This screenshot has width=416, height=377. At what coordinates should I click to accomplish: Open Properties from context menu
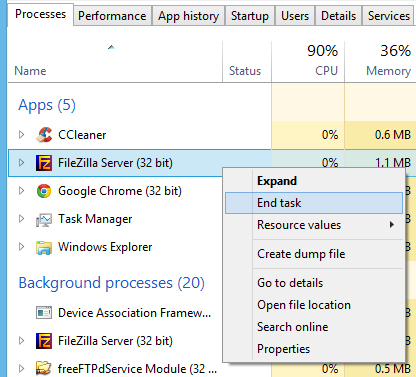314,349
